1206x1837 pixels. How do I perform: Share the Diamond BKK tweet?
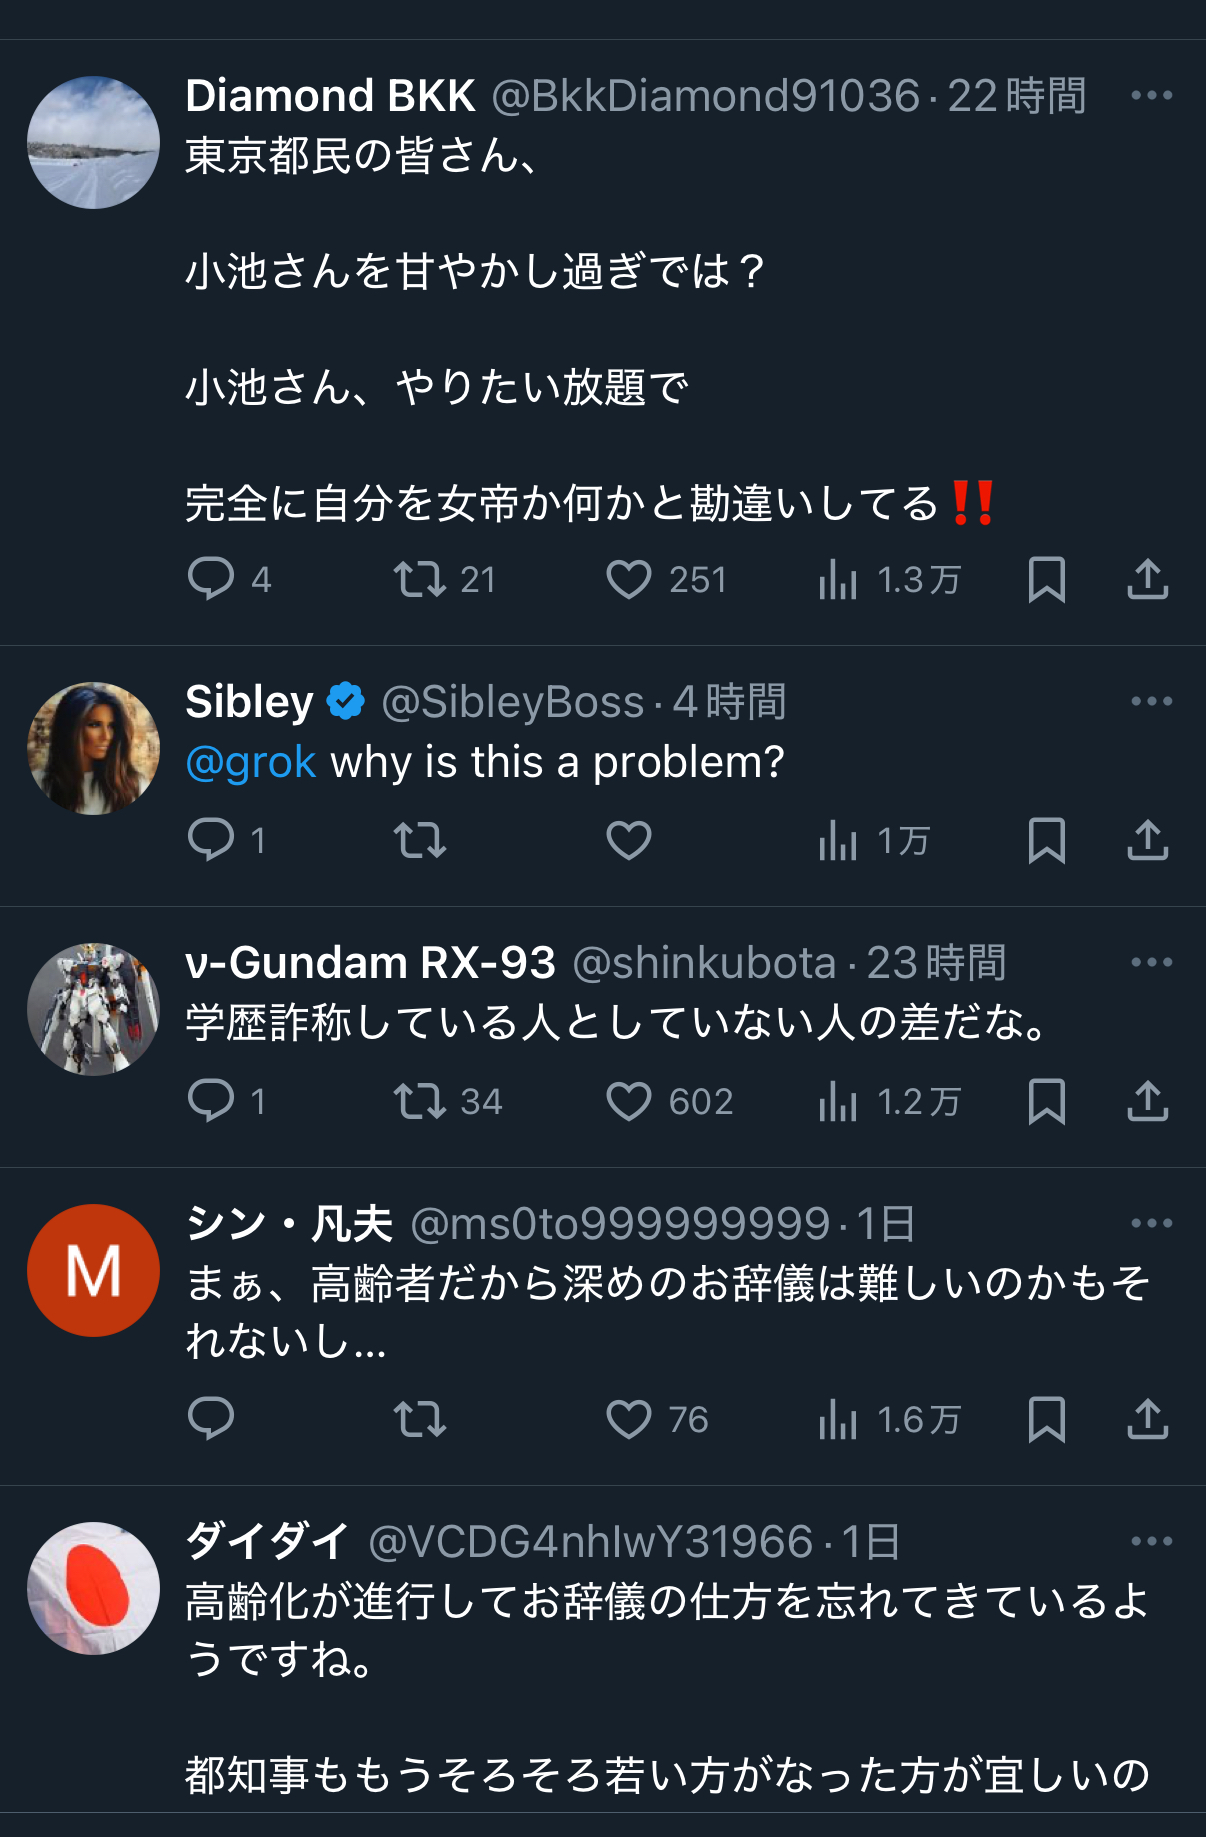click(x=1147, y=579)
